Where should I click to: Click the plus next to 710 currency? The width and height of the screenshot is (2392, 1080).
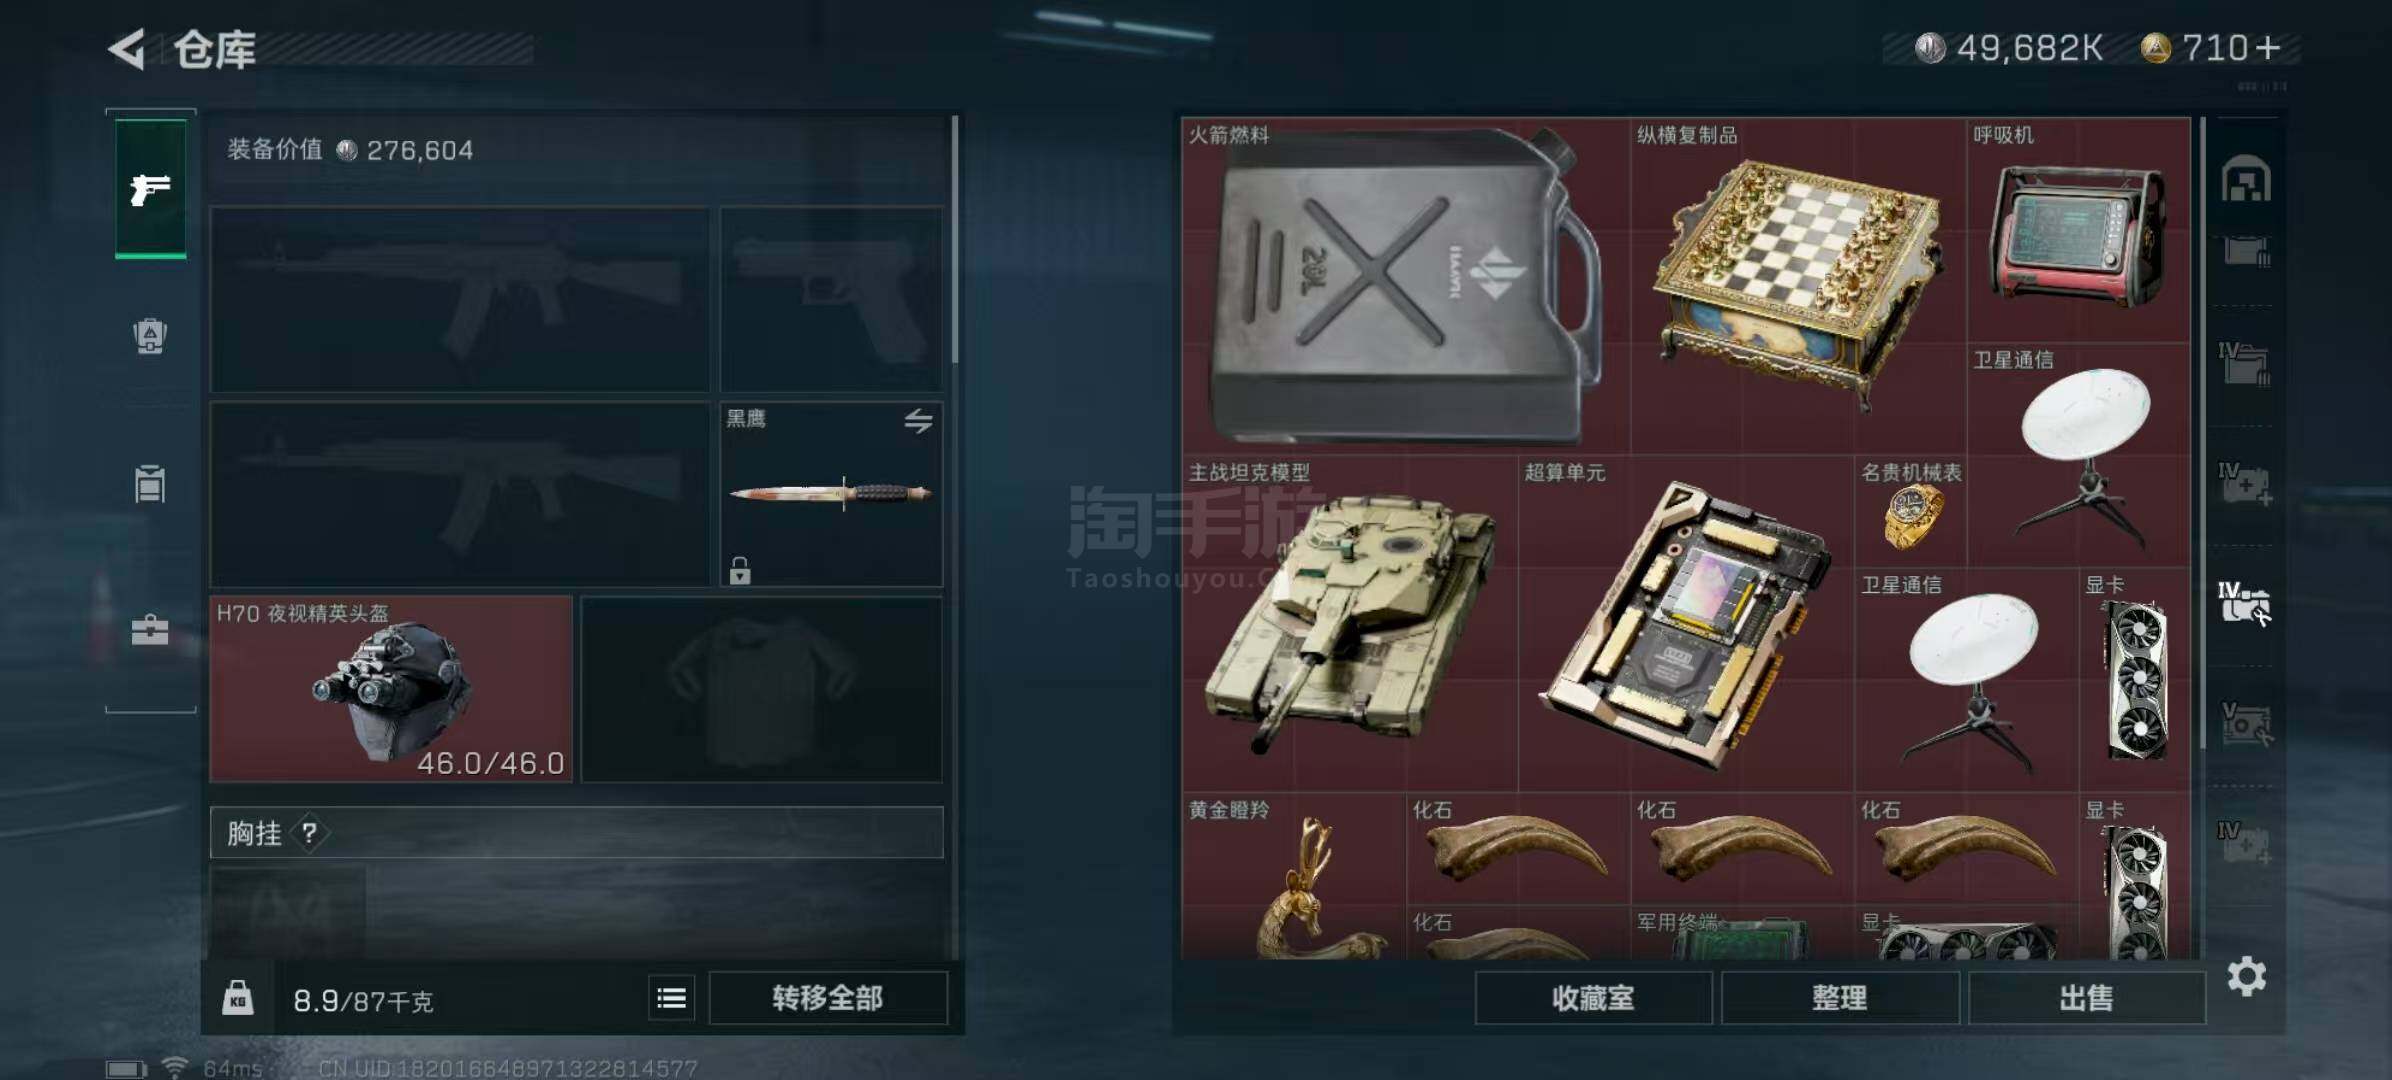click(x=2268, y=48)
